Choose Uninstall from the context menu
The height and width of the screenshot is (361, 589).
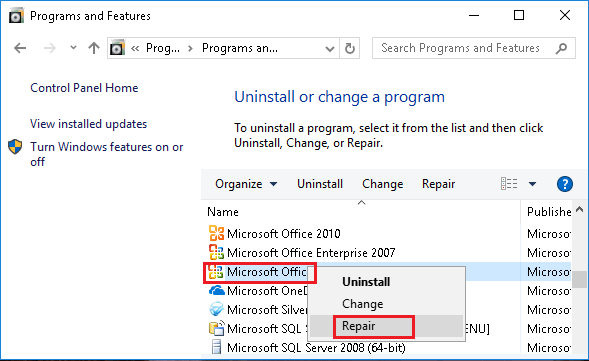pyautogui.click(x=366, y=282)
